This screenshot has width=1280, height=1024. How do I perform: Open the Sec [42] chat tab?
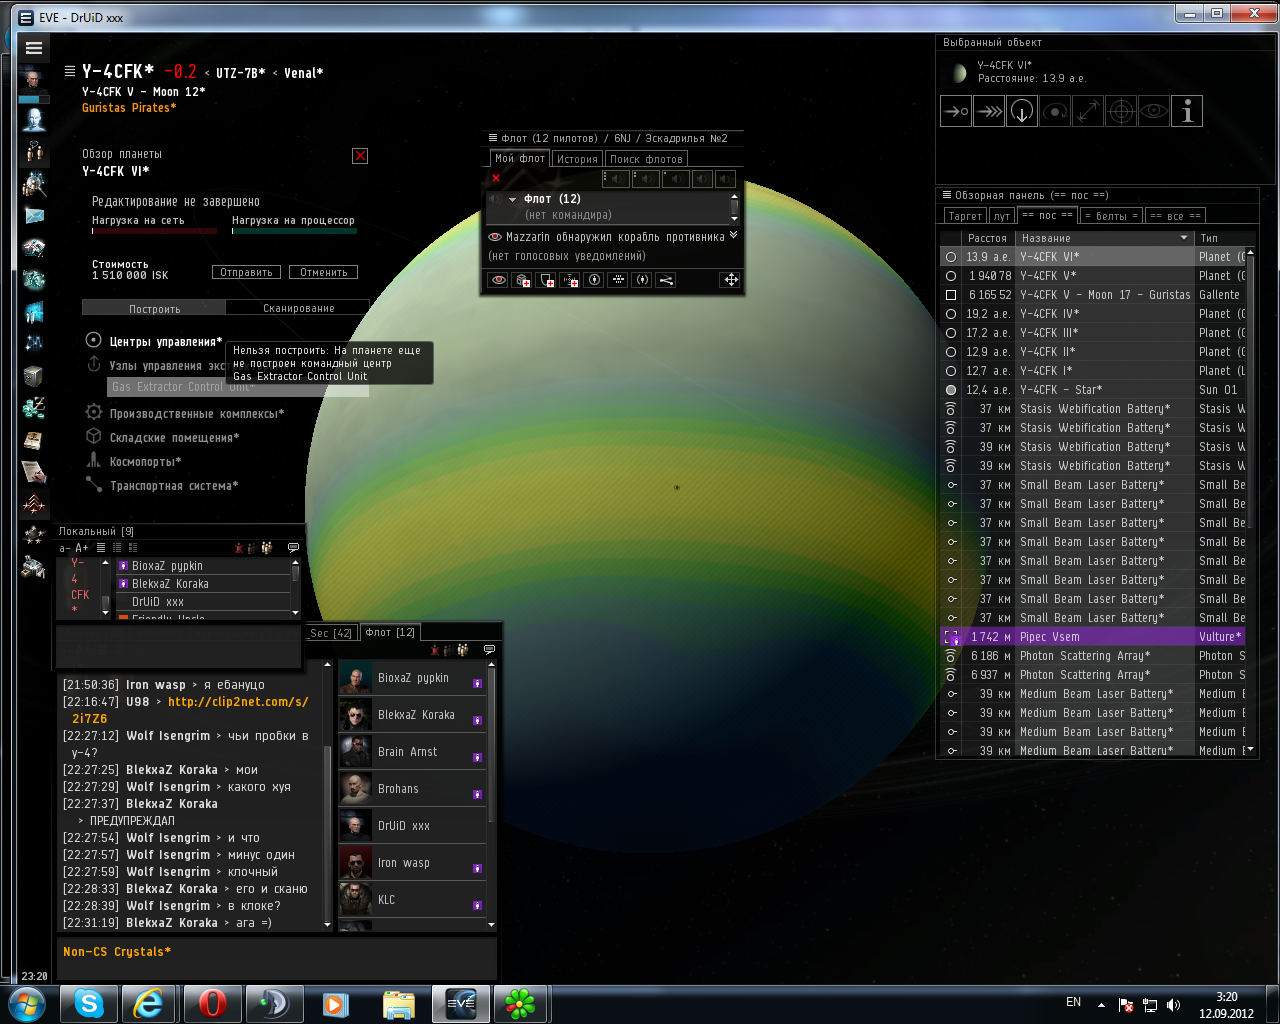331,633
